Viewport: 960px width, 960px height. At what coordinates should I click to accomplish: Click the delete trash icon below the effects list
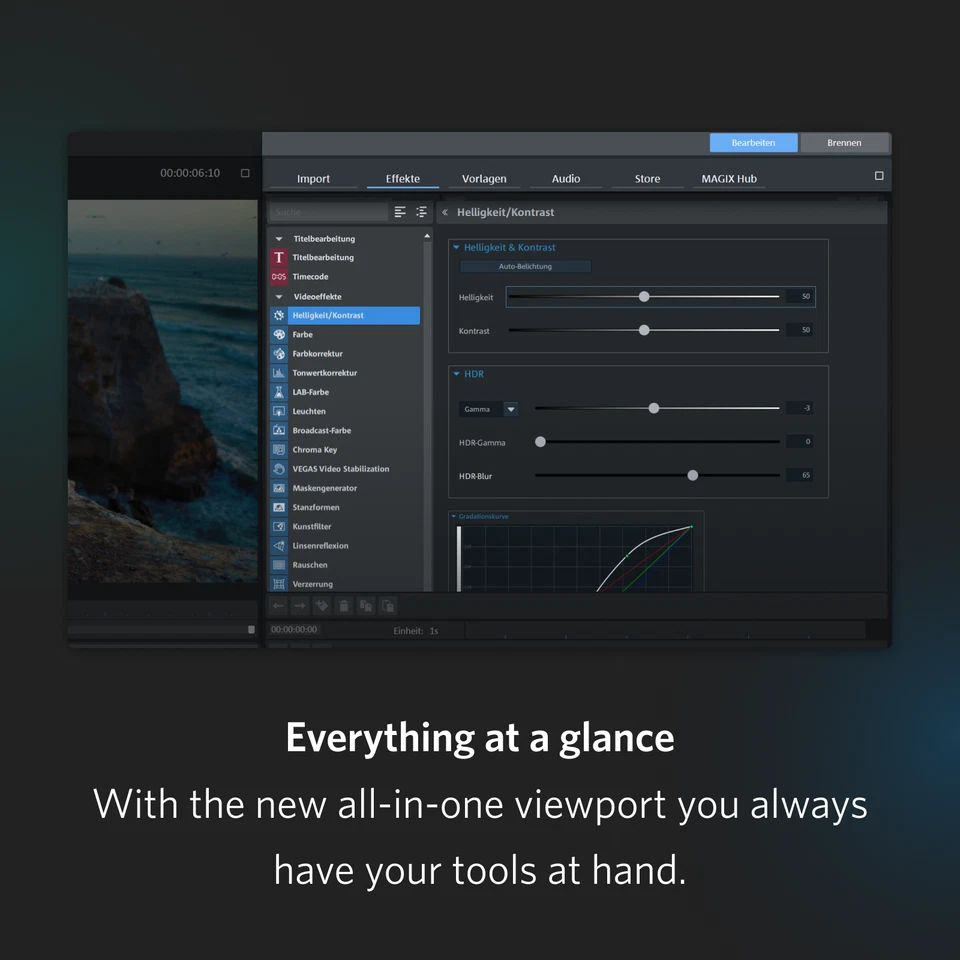[x=343, y=605]
